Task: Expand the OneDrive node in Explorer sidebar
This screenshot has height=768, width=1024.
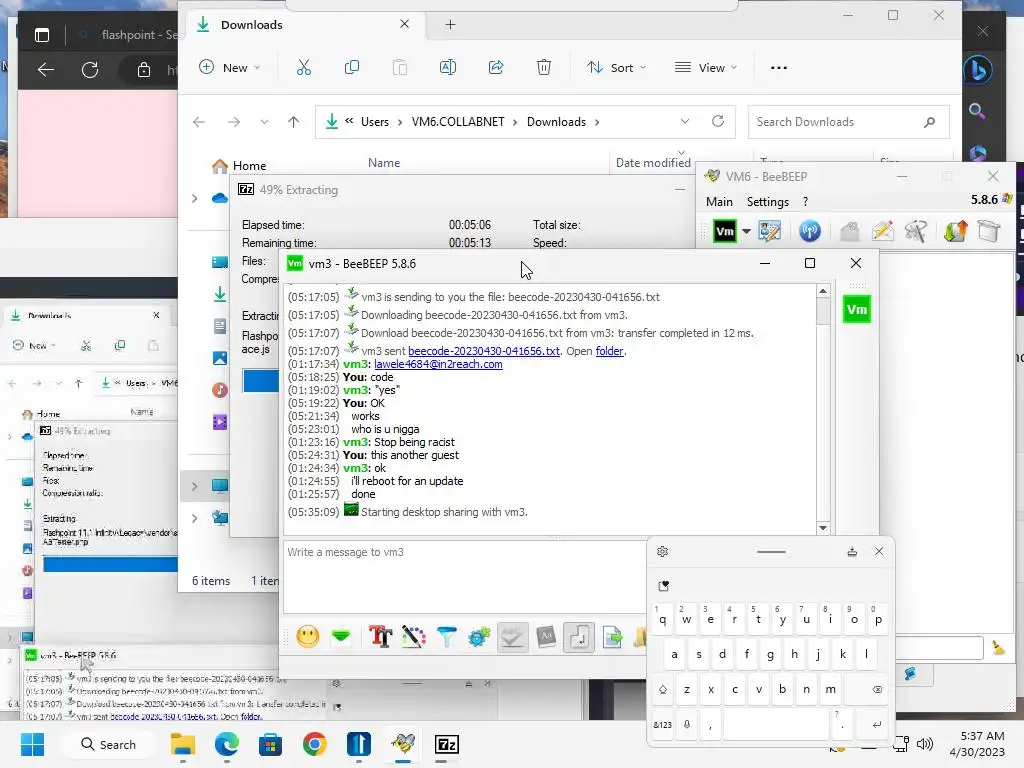Action: 195,198
